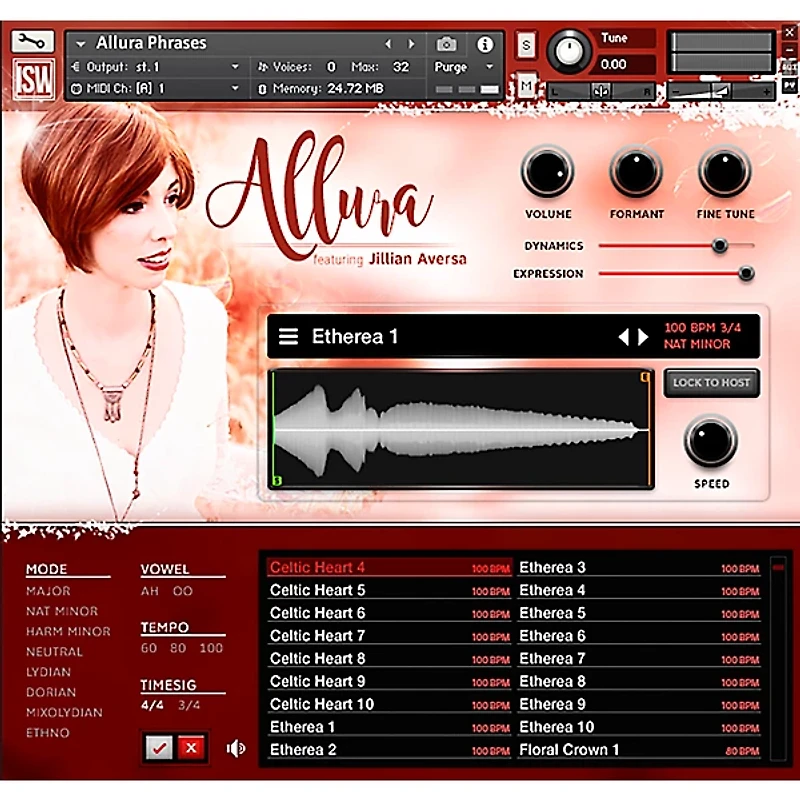Expand the Allura Phrases instrument dropdown arrow
The height and width of the screenshot is (800, 800).
[x=81, y=44]
